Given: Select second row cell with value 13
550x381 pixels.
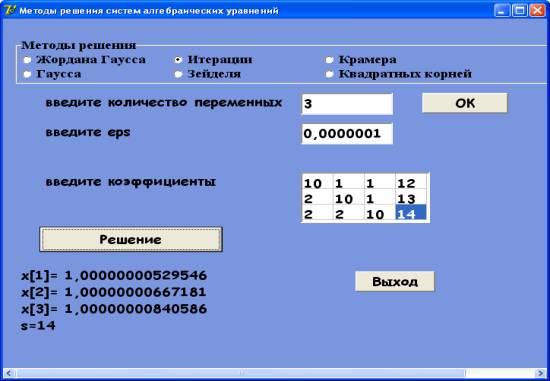Looking at the screenshot, I should click(411, 197).
